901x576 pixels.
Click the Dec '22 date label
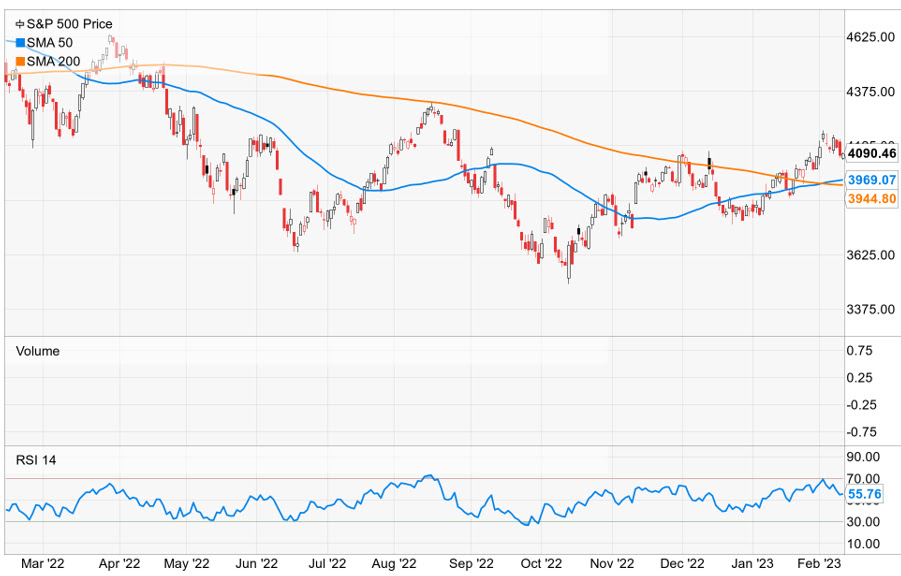[x=682, y=564]
